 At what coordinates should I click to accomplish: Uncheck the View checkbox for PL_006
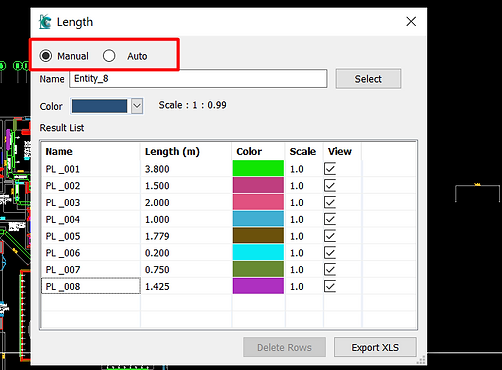tap(330, 253)
